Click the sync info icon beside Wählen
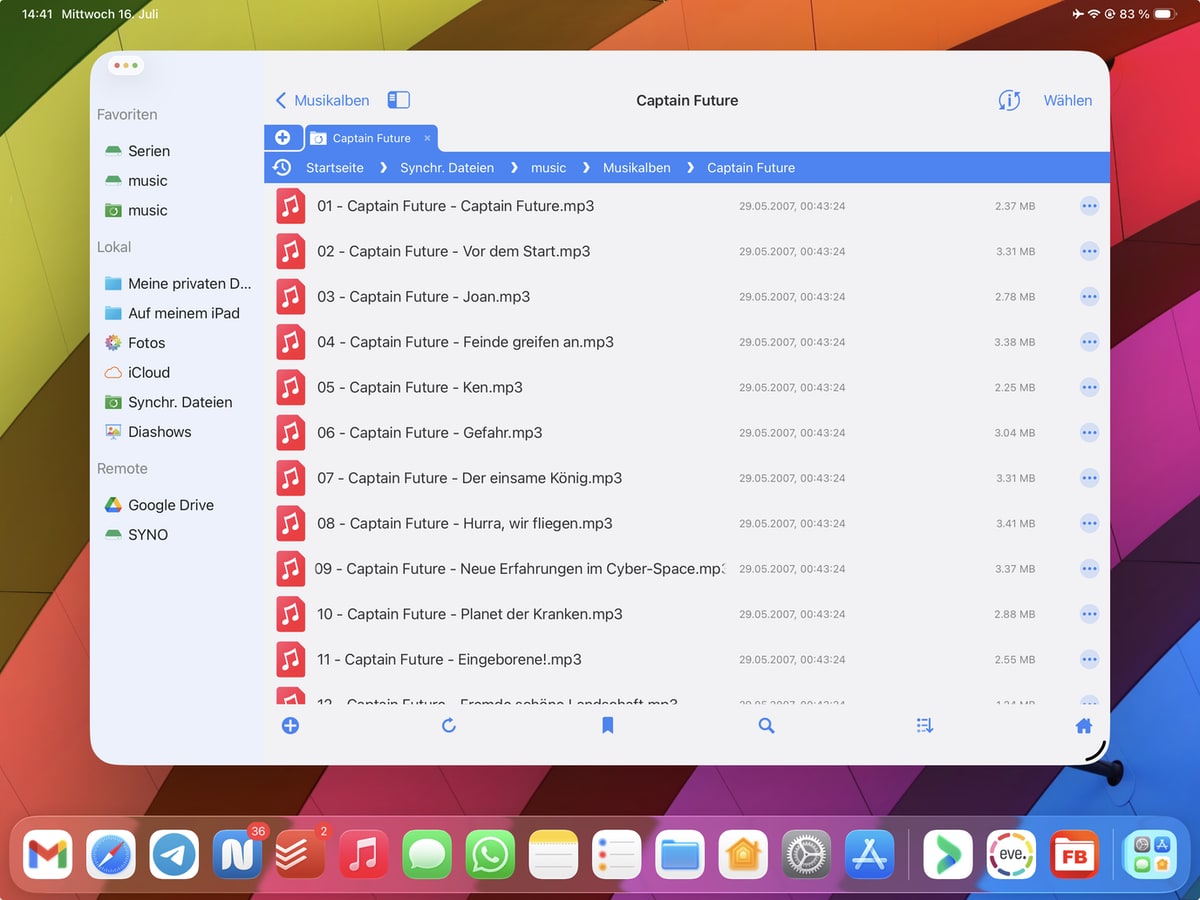This screenshot has width=1200, height=900. (x=1009, y=100)
